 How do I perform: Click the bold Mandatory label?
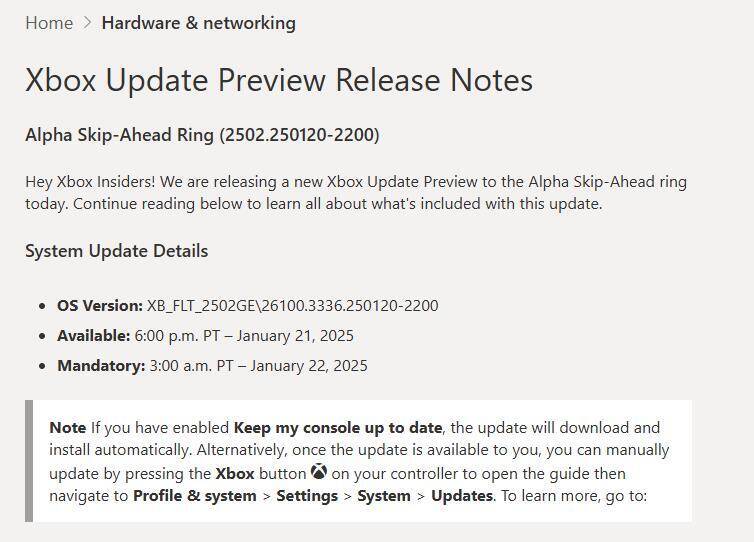[101, 366]
